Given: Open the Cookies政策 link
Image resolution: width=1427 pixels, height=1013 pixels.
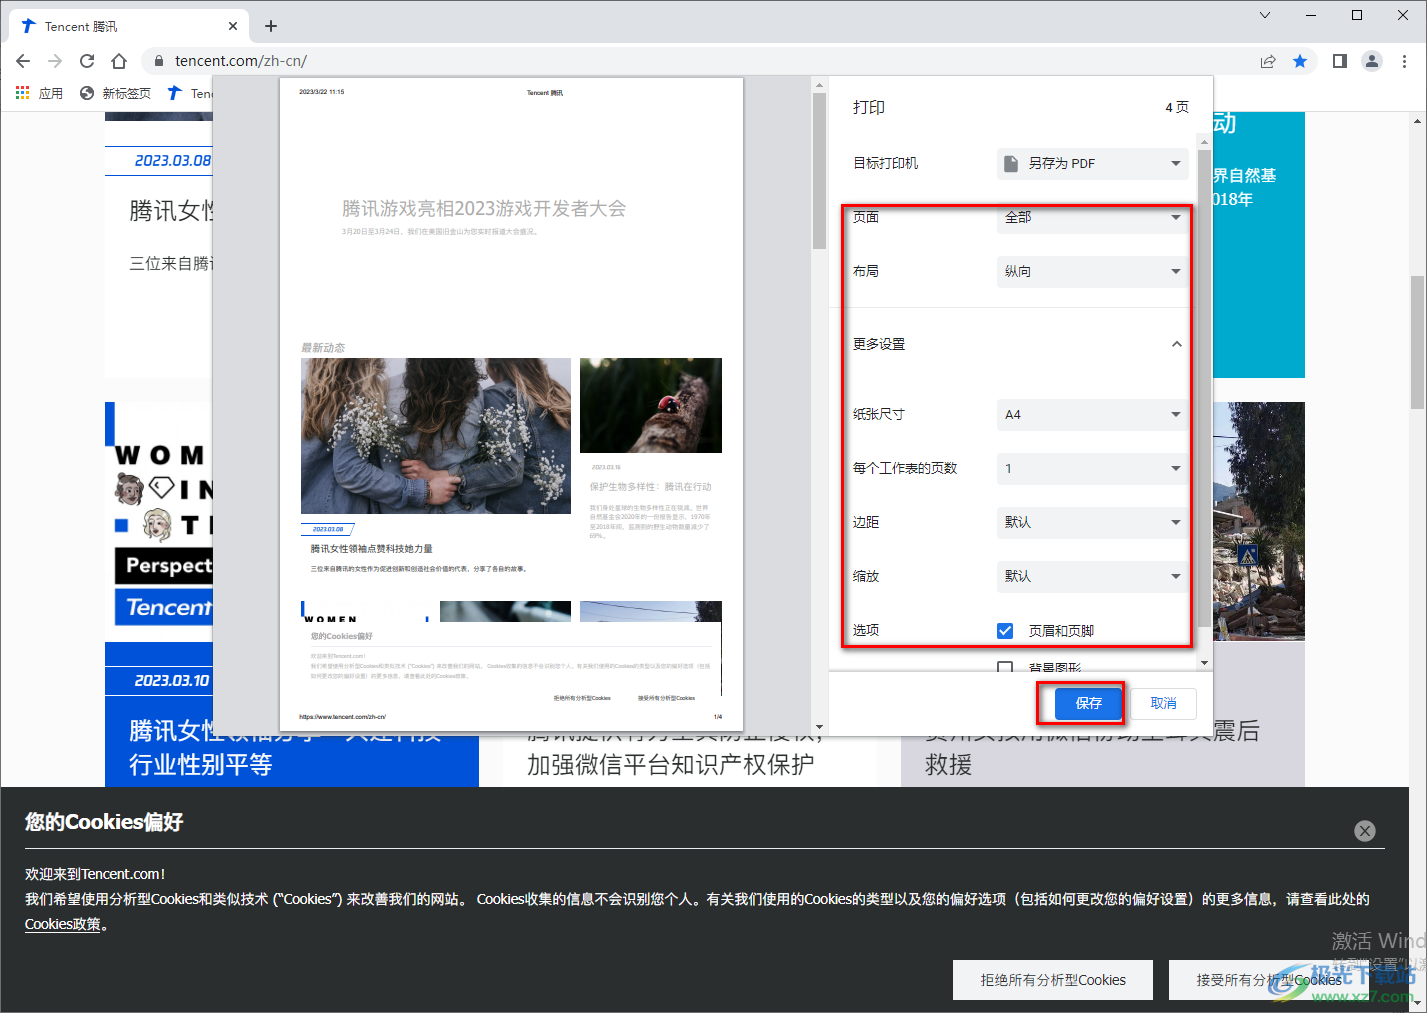Looking at the screenshot, I should (63, 924).
